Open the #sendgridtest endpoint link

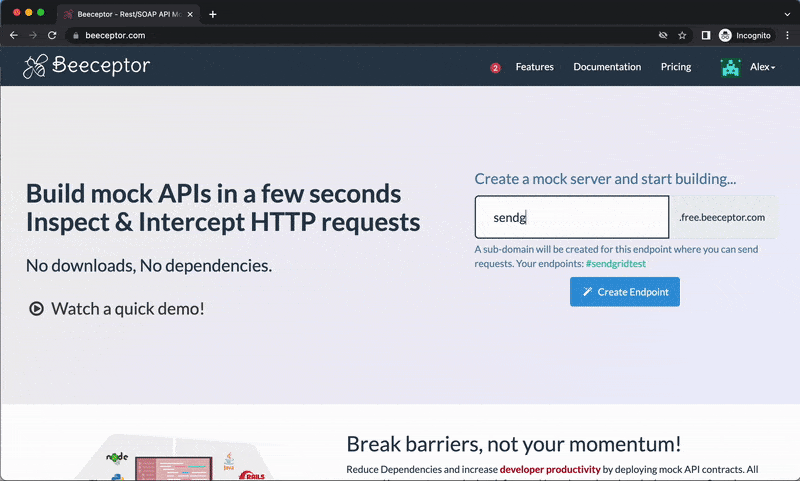tap(615, 264)
